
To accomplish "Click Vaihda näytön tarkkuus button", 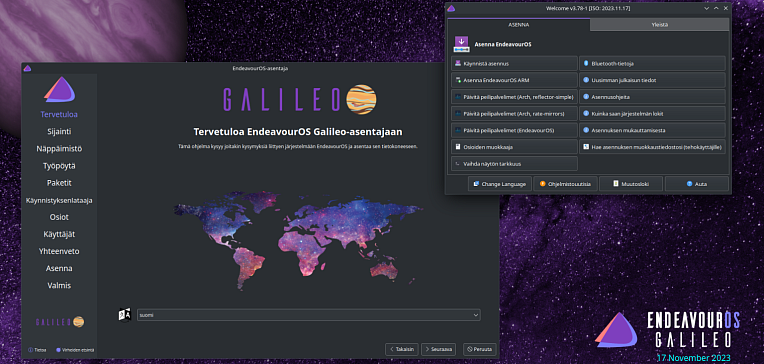I will point(515,163).
